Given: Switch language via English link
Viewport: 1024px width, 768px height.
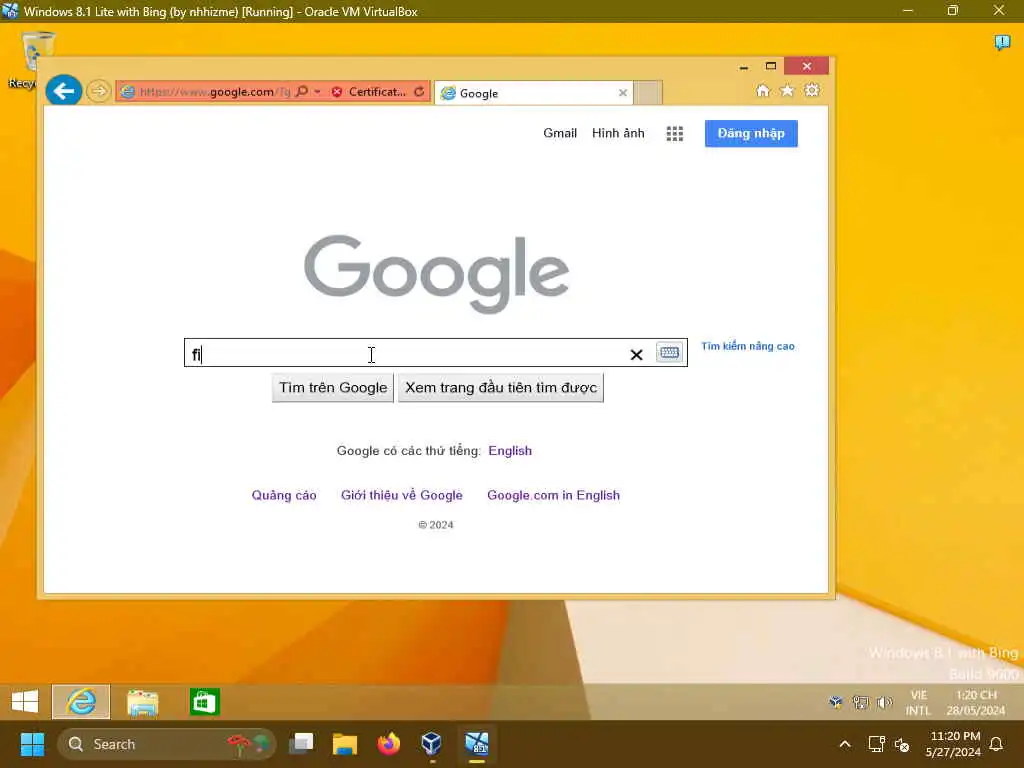Looking at the screenshot, I should 510,451.
